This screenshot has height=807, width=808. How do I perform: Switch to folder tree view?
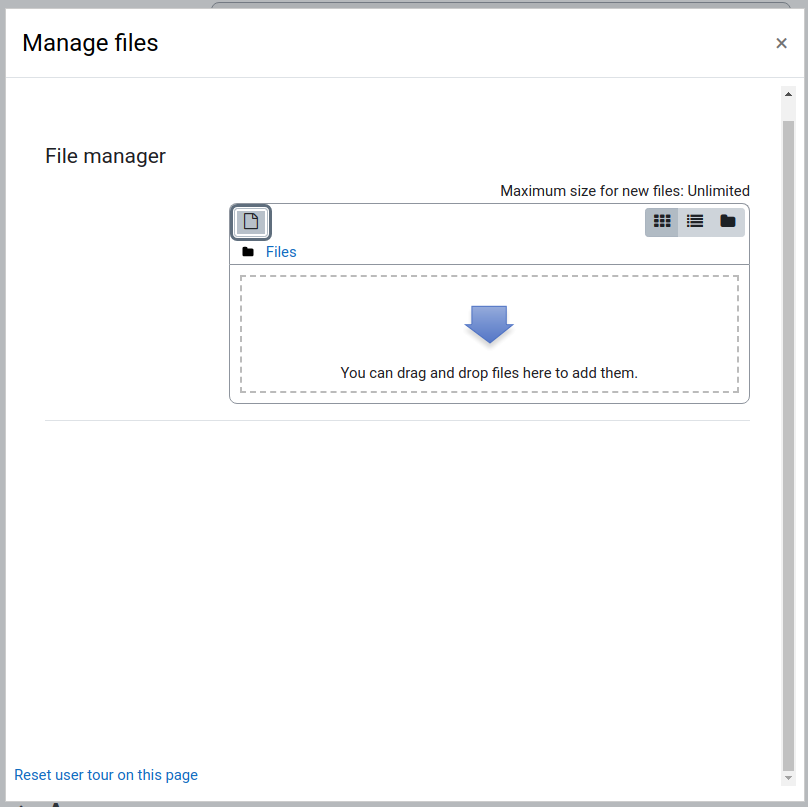tap(728, 222)
